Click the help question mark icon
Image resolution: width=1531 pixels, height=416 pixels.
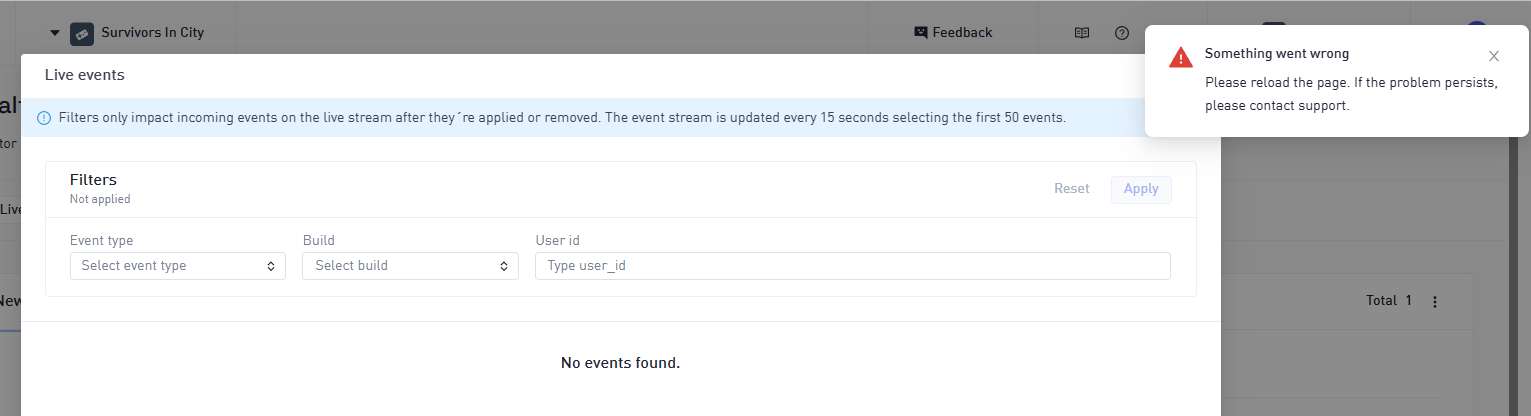[x=1121, y=33]
